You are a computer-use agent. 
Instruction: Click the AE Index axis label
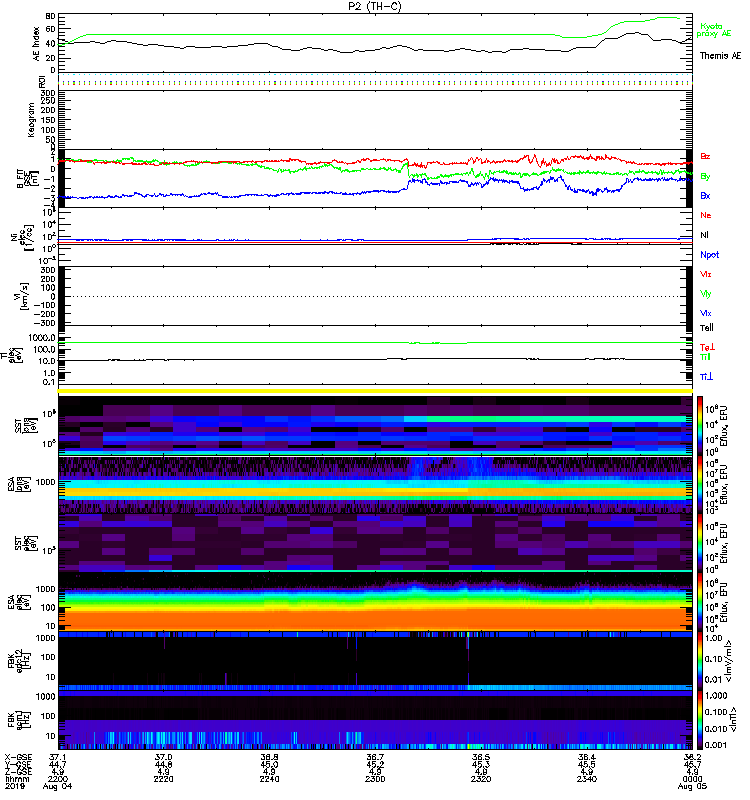(x=36, y=44)
